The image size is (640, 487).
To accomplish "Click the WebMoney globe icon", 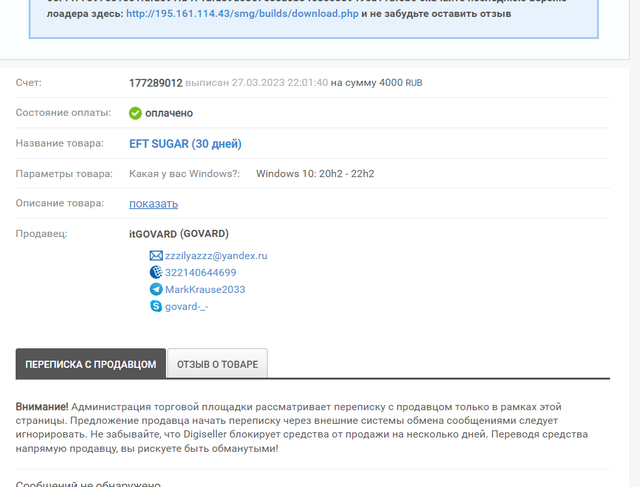I will 156,272.
